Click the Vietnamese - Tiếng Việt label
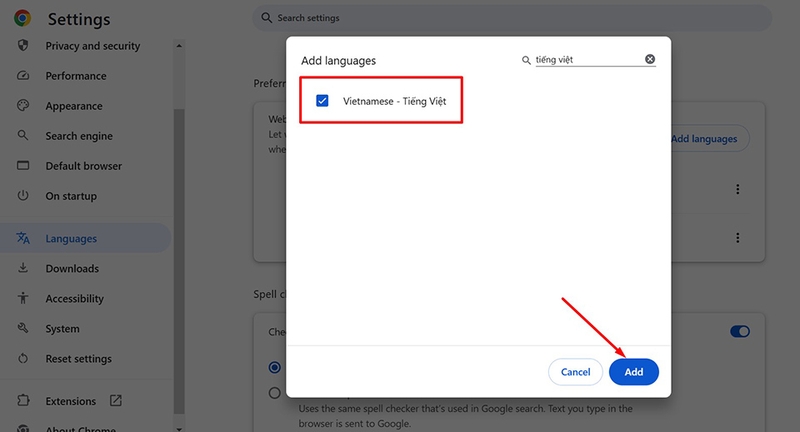This screenshot has width=800, height=432. (x=394, y=101)
